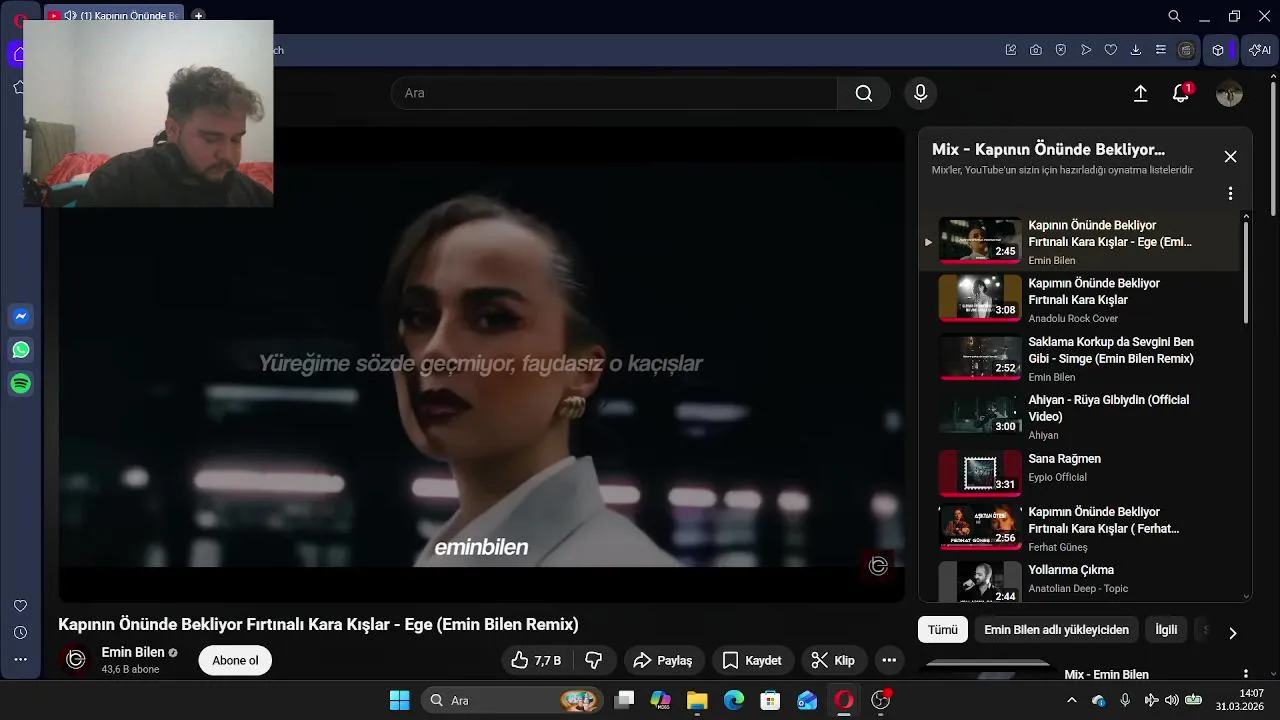
Task: Open YouTube notifications bell
Action: click(1181, 93)
